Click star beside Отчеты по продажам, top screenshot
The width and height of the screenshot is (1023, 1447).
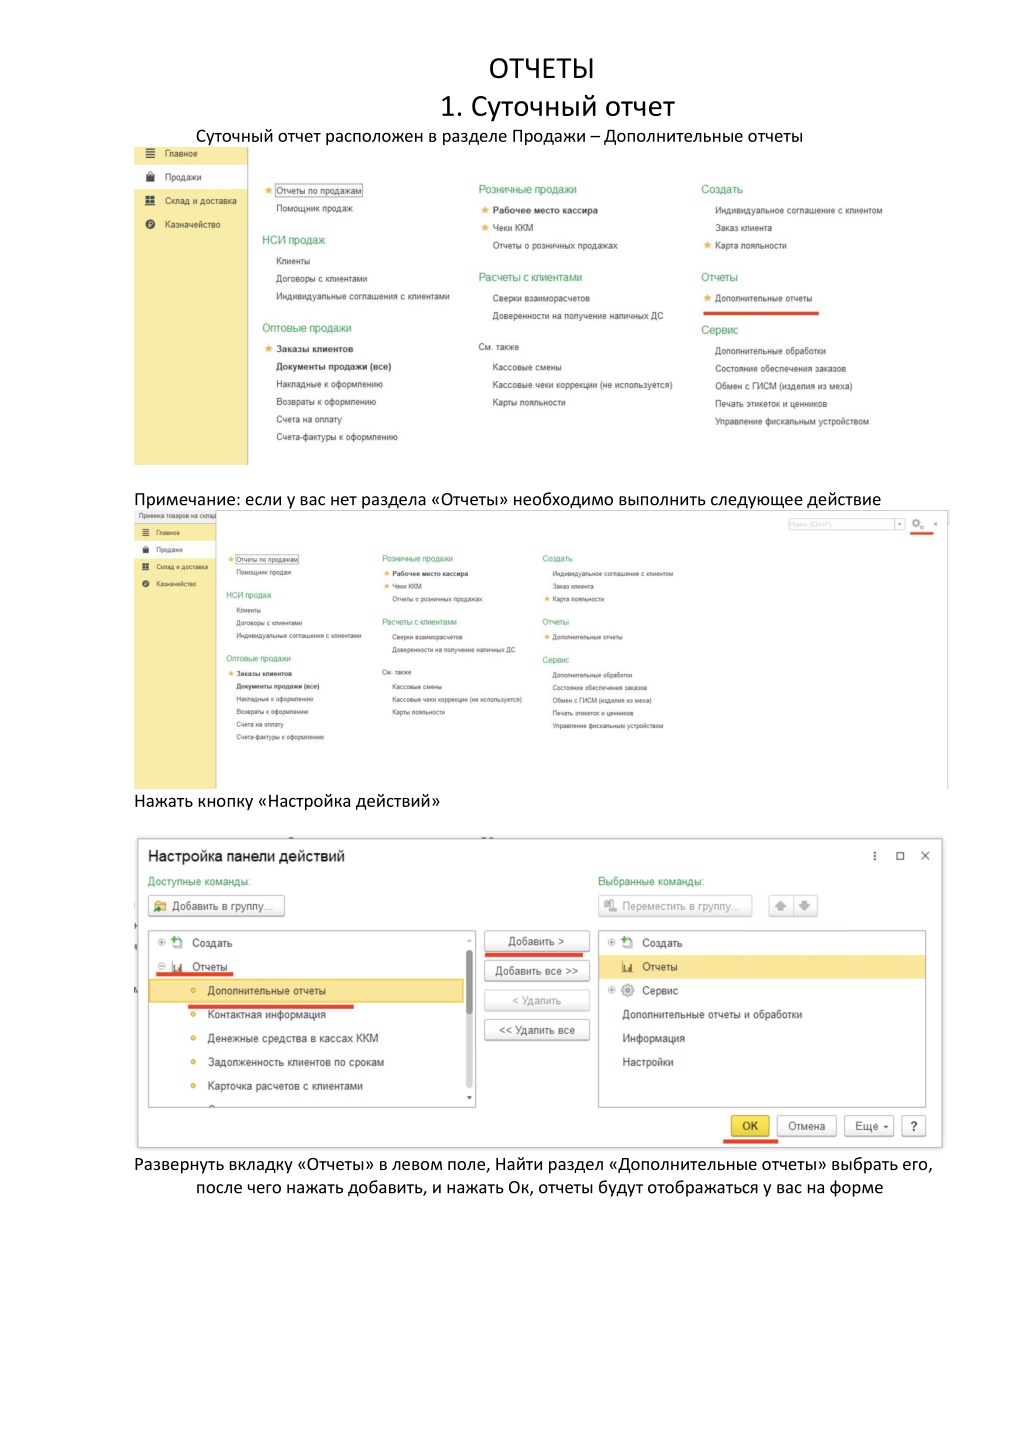pos(268,190)
